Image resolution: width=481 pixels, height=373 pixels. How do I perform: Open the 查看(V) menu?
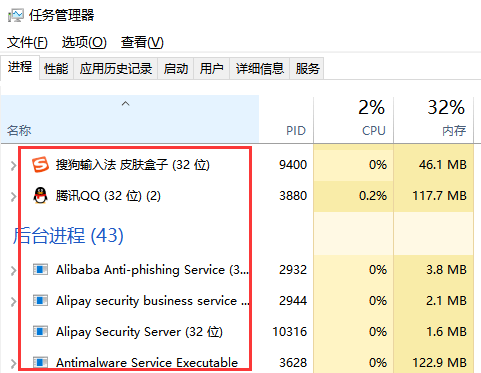(x=142, y=42)
